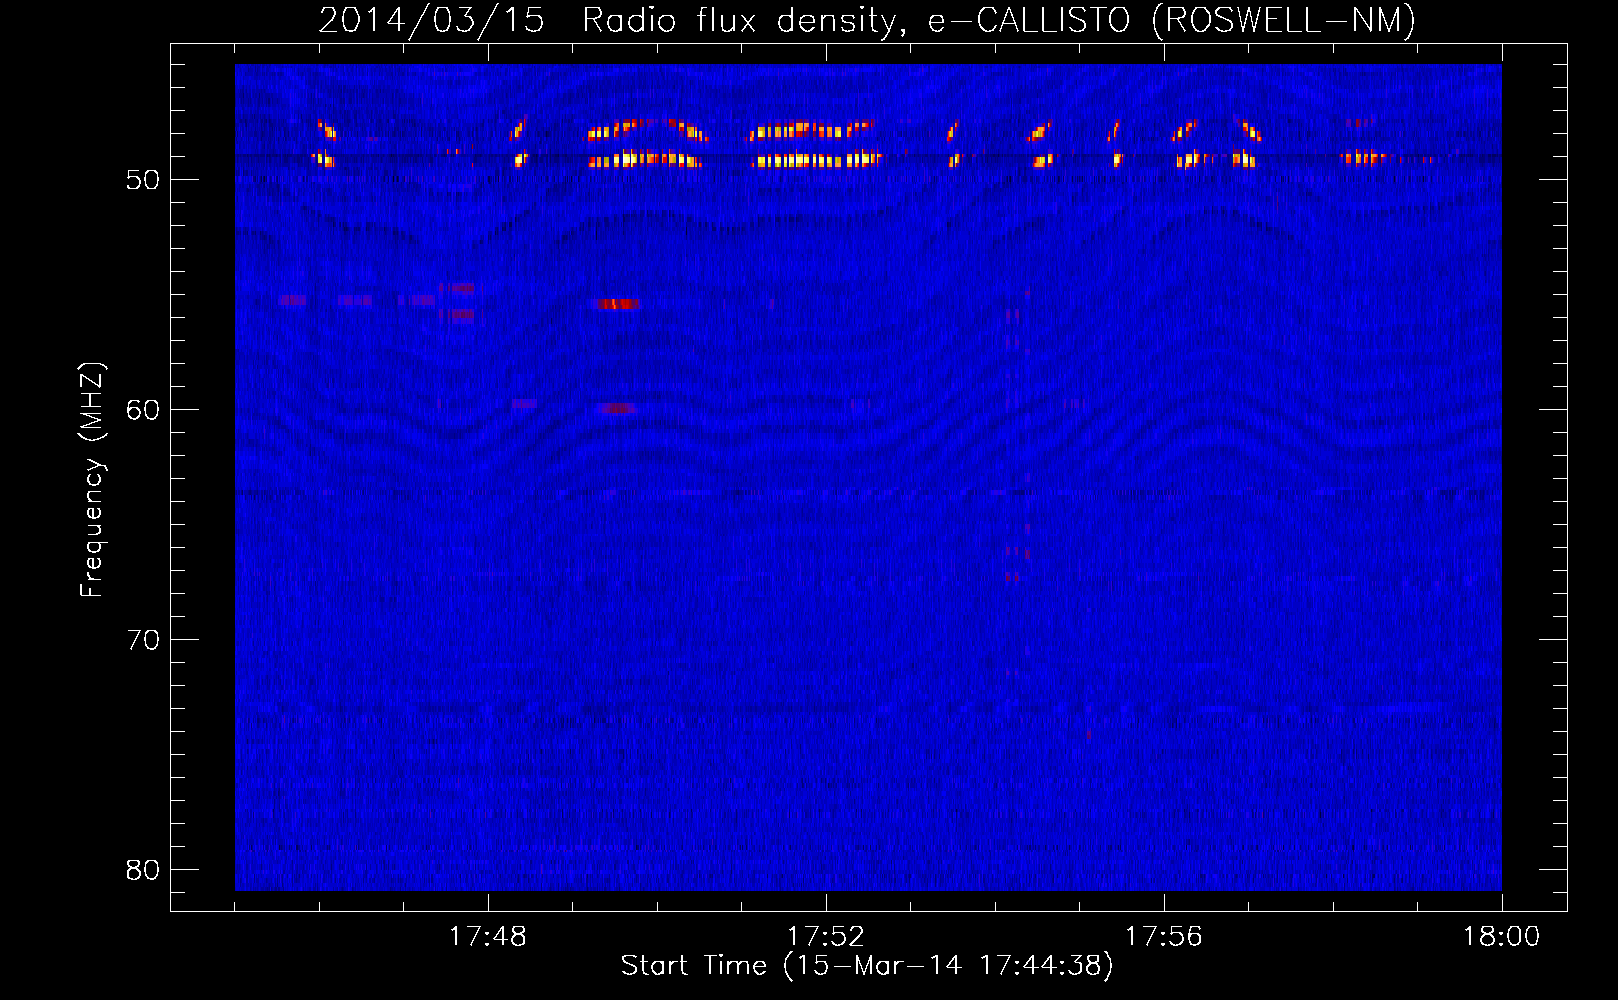Click the 50 frequency tick label
Viewport: 1618px width, 1000px height.
[143, 180]
